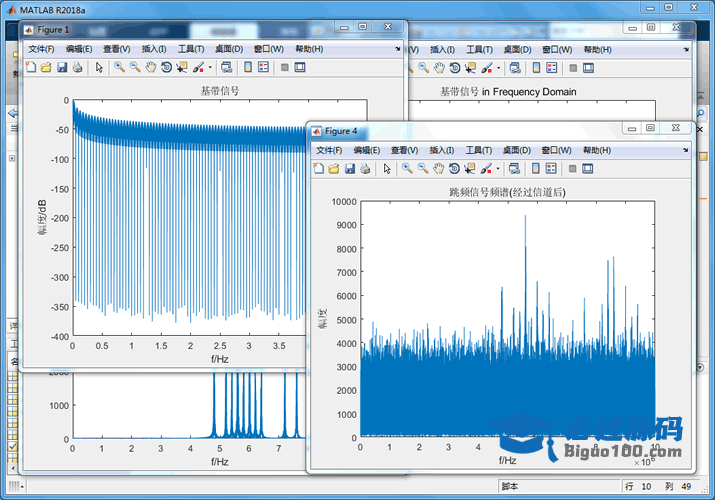Select Rotate 3D tool in Figure 4
Image resolution: width=715 pixels, height=500 pixels.
454,169
